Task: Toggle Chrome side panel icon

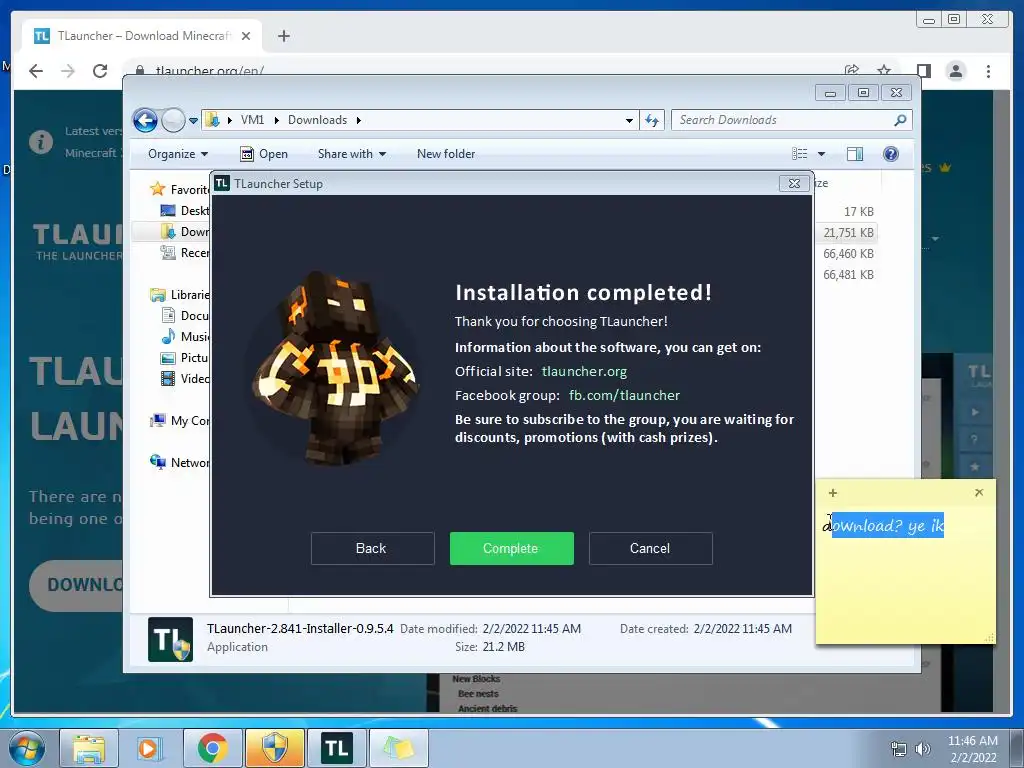Action: pos(923,71)
